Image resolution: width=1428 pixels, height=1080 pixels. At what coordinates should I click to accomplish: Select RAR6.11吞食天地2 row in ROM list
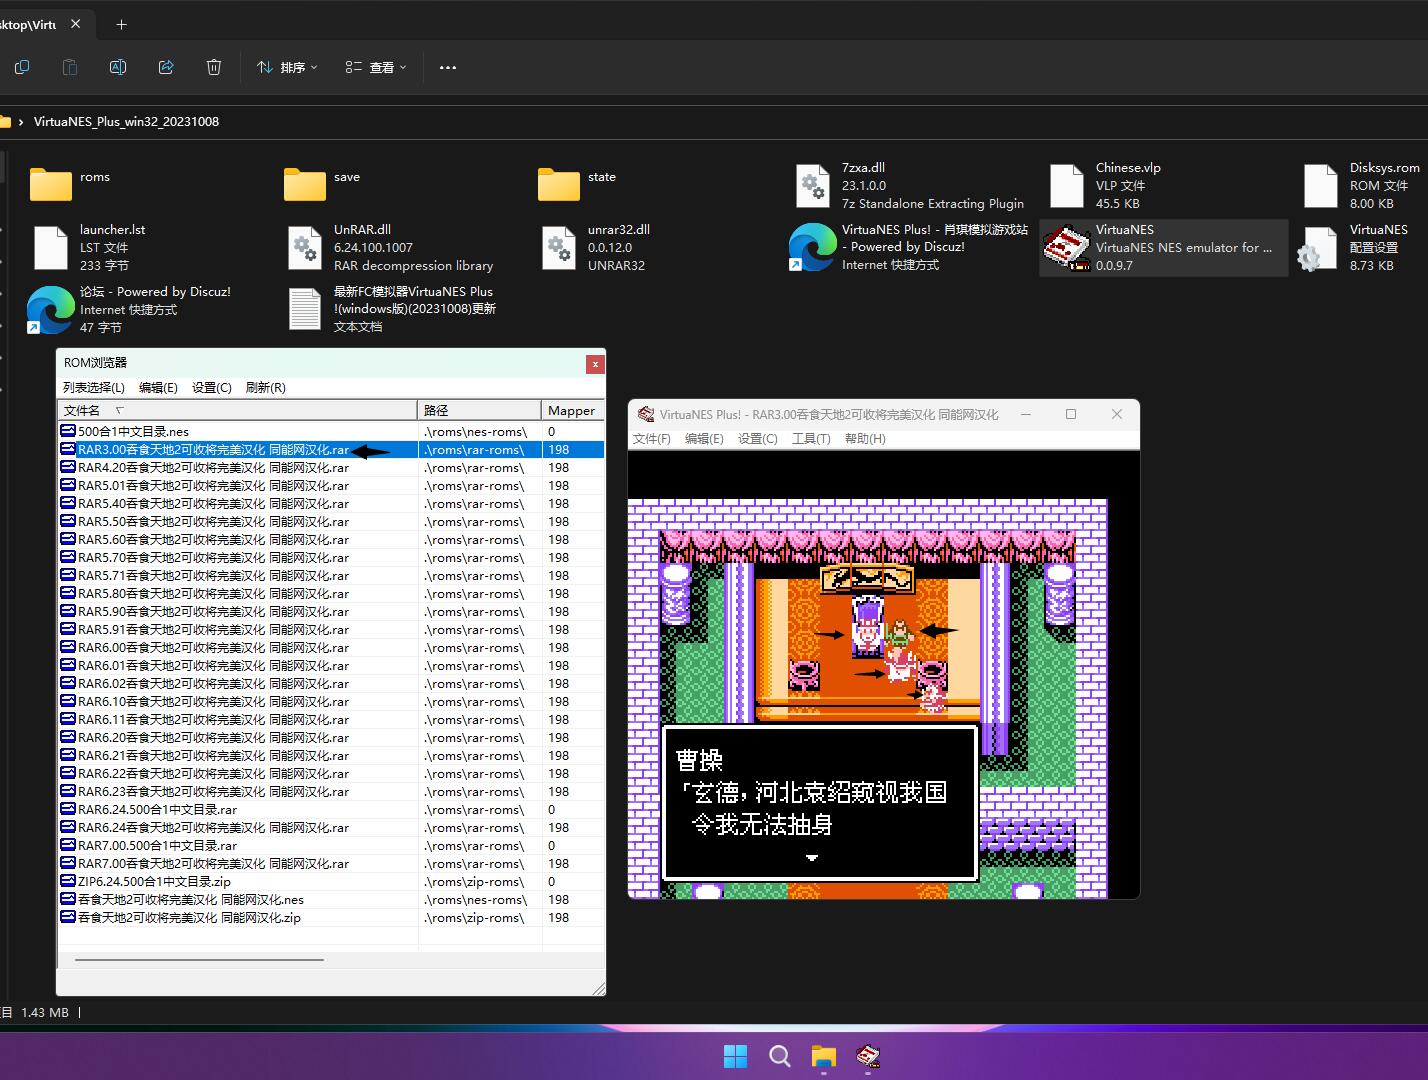pyautogui.click(x=331, y=720)
